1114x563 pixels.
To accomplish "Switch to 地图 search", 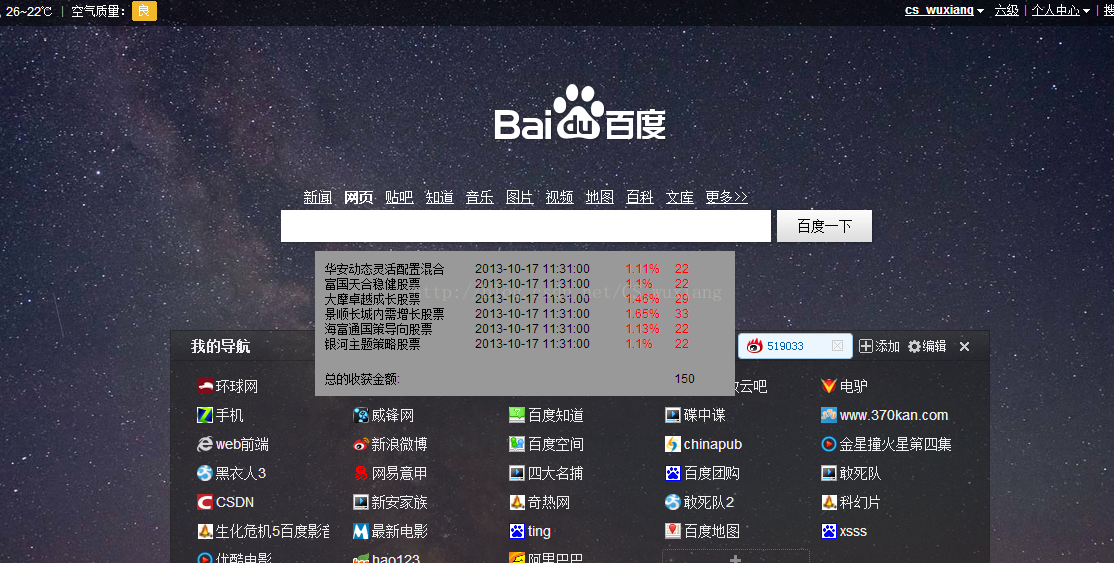I will click(600, 198).
